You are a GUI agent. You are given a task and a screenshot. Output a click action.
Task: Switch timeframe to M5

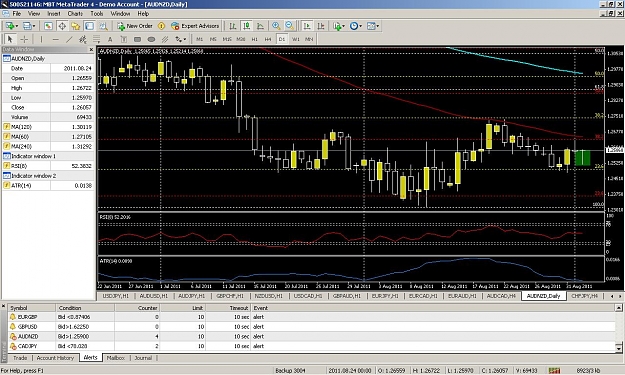pos(213,39)
